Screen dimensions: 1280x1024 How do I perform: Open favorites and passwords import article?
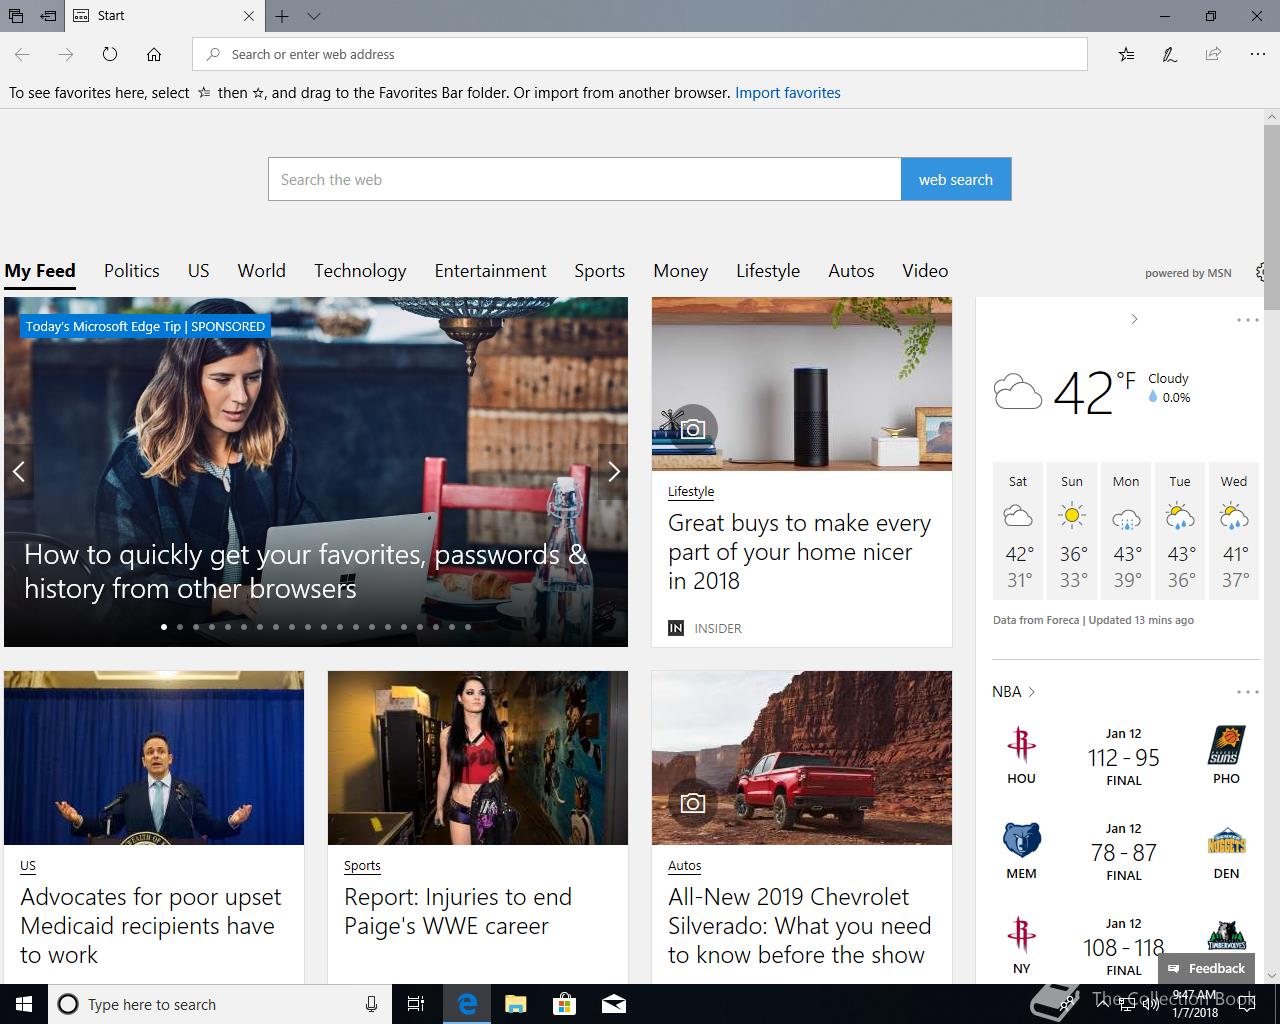[305, 571]
